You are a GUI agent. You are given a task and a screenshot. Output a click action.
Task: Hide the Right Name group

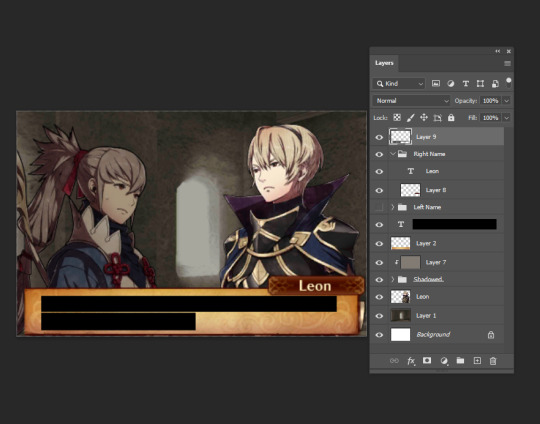click(x=379, y=154)
